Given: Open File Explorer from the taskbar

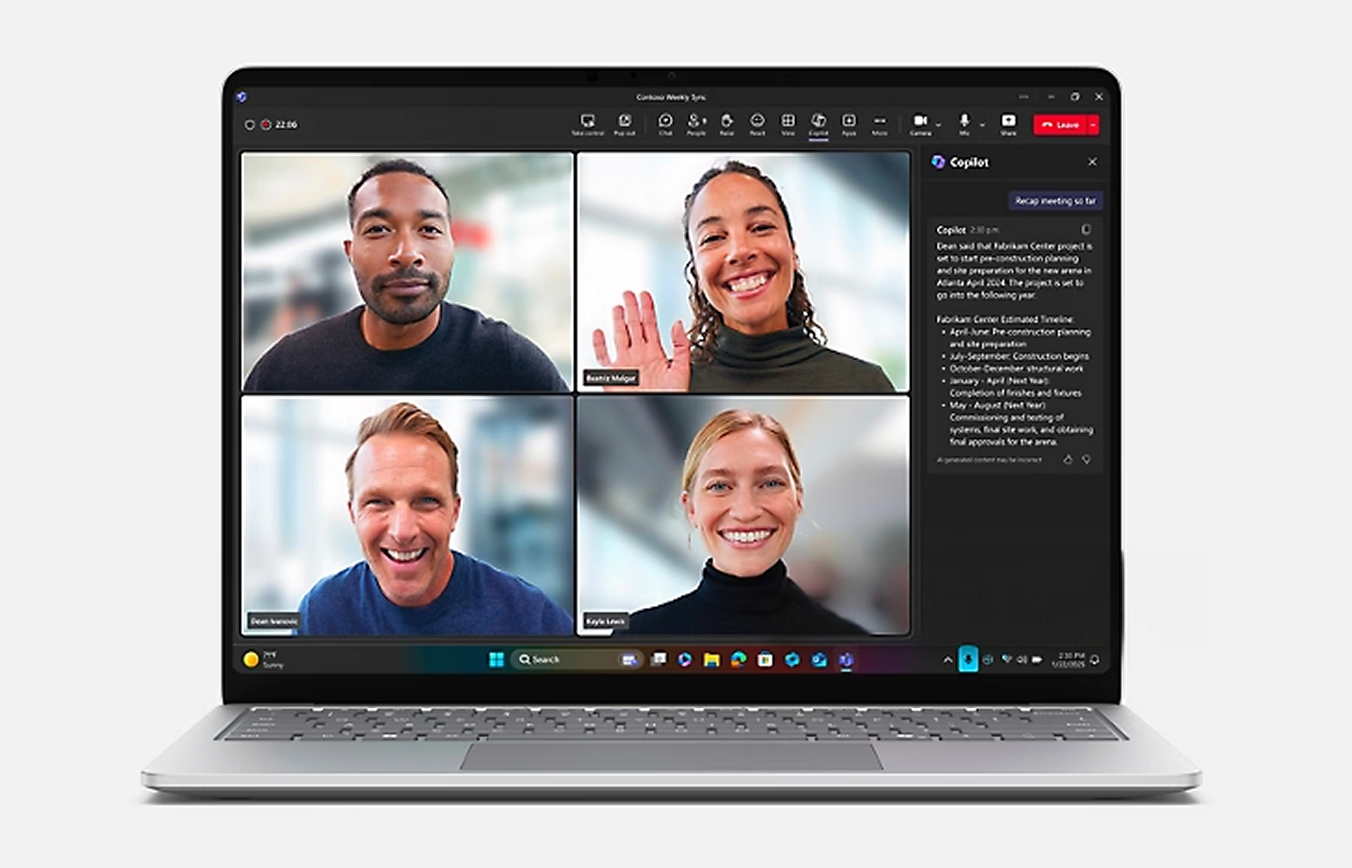Looking at the screenshot, I should 712,659.
